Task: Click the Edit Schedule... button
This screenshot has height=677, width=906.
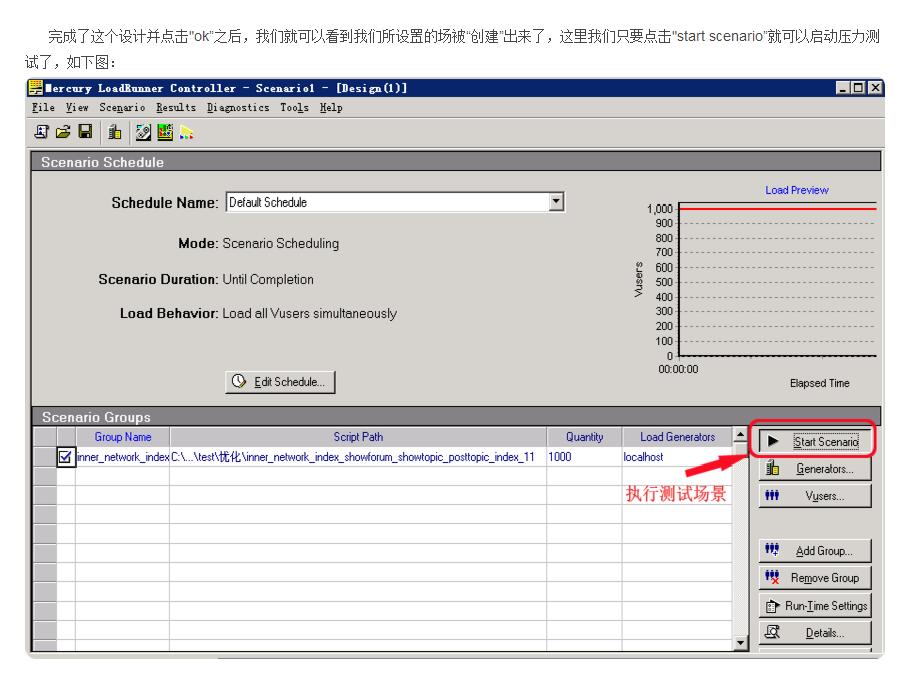Action: 280,382
